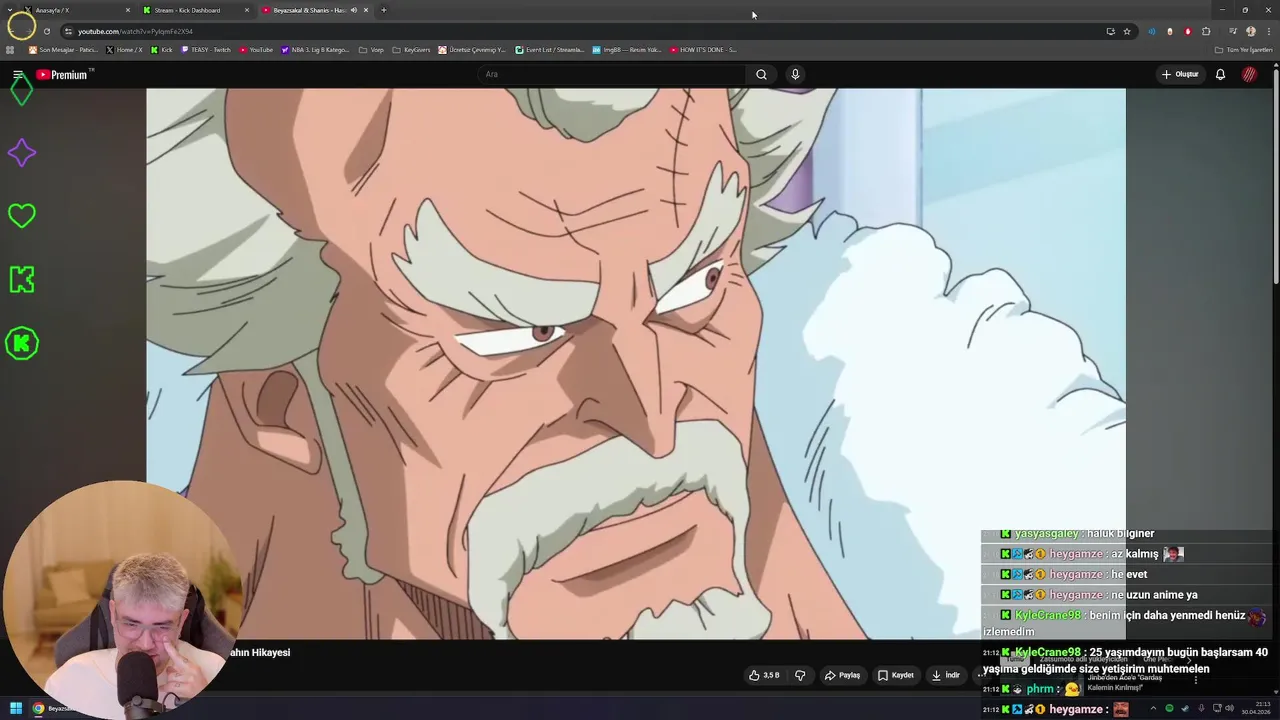
Task: Open the Windows Start button
Action: [16, 708]
